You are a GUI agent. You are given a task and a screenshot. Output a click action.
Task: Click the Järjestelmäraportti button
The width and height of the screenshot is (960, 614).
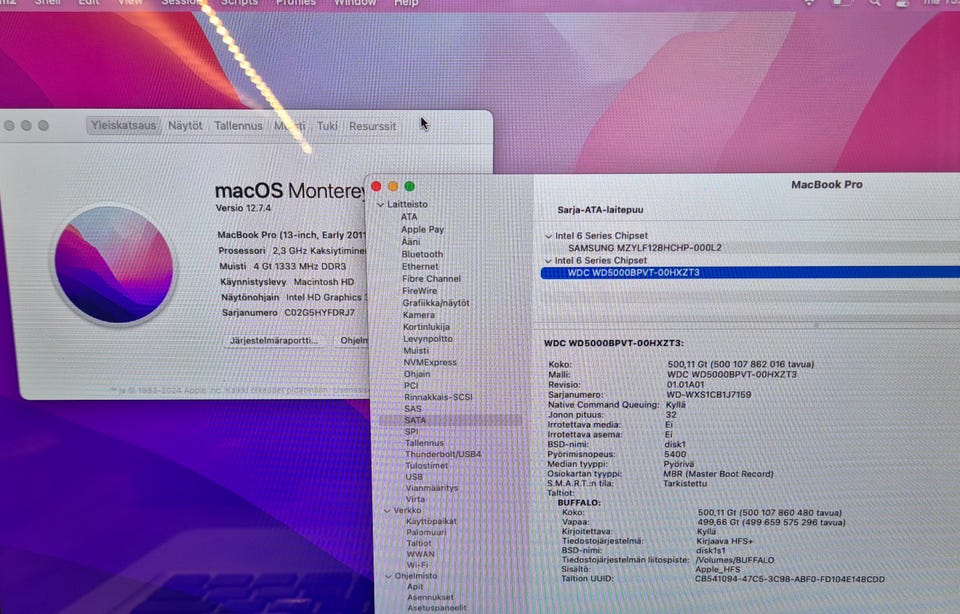273,340
